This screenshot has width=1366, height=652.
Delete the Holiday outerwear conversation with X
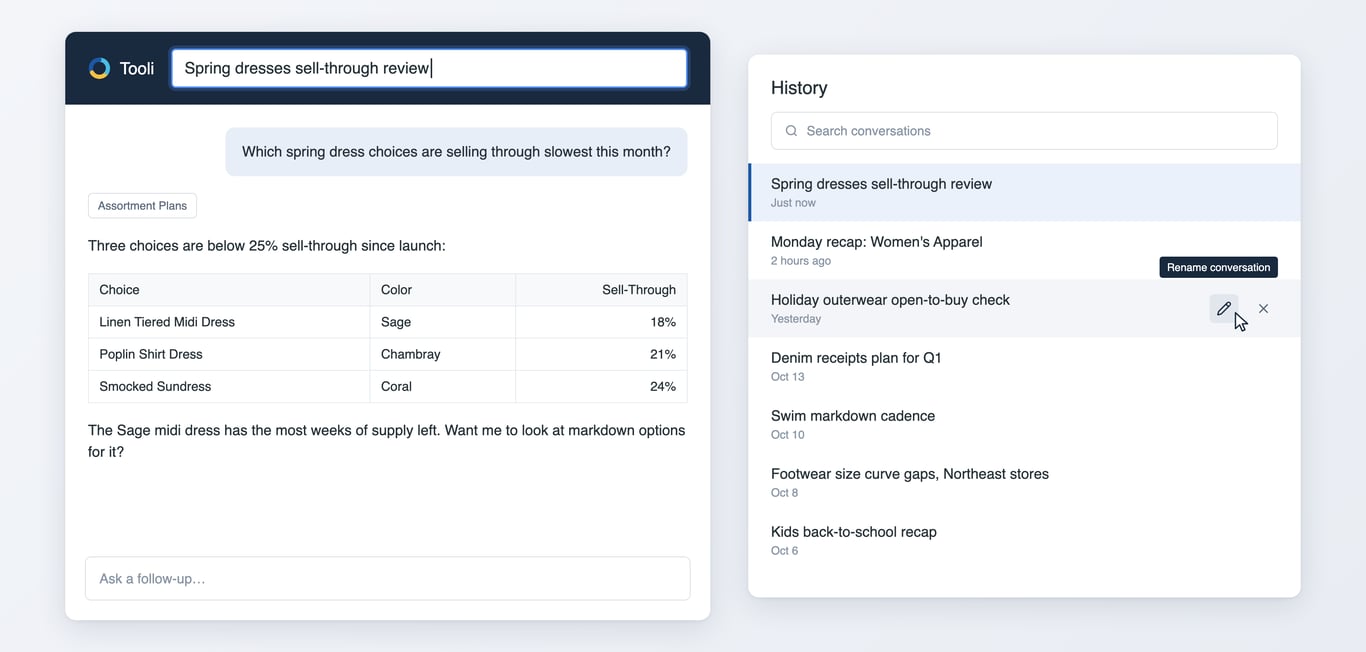tap(1263, 309)
